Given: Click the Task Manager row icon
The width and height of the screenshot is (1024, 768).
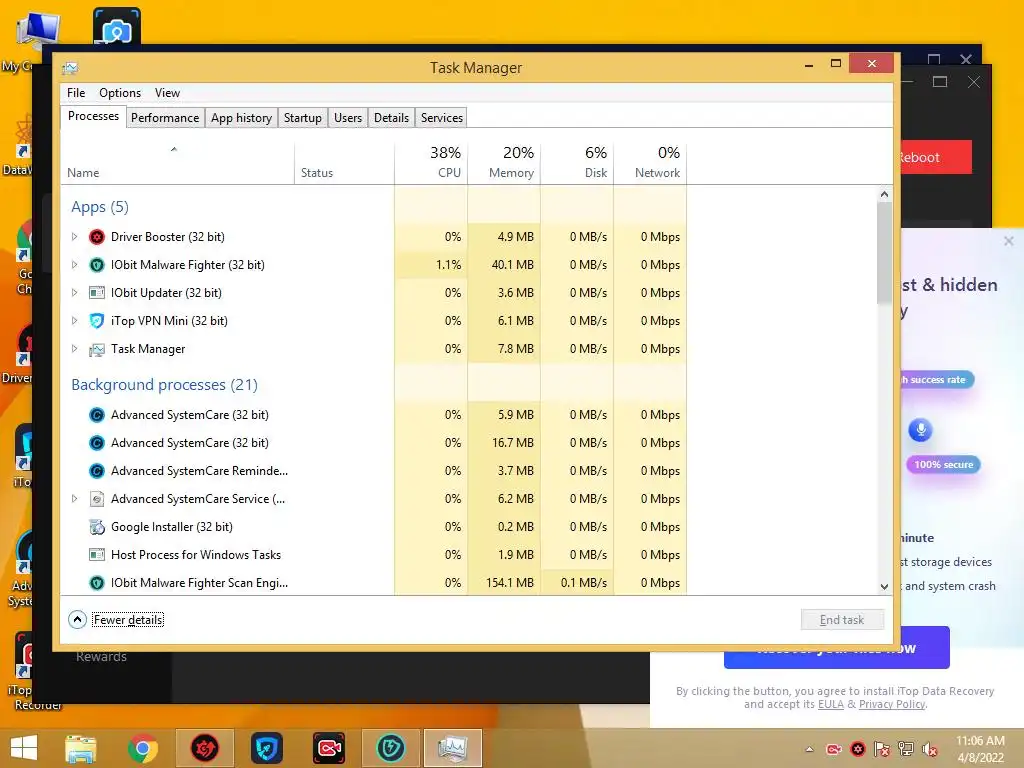Looking at the screenshot, I should click(x=97, y=349).
